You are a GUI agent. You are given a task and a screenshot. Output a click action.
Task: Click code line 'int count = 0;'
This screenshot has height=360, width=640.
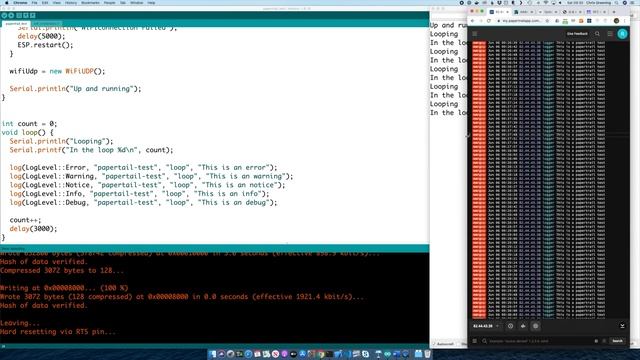tap(29, 124)
